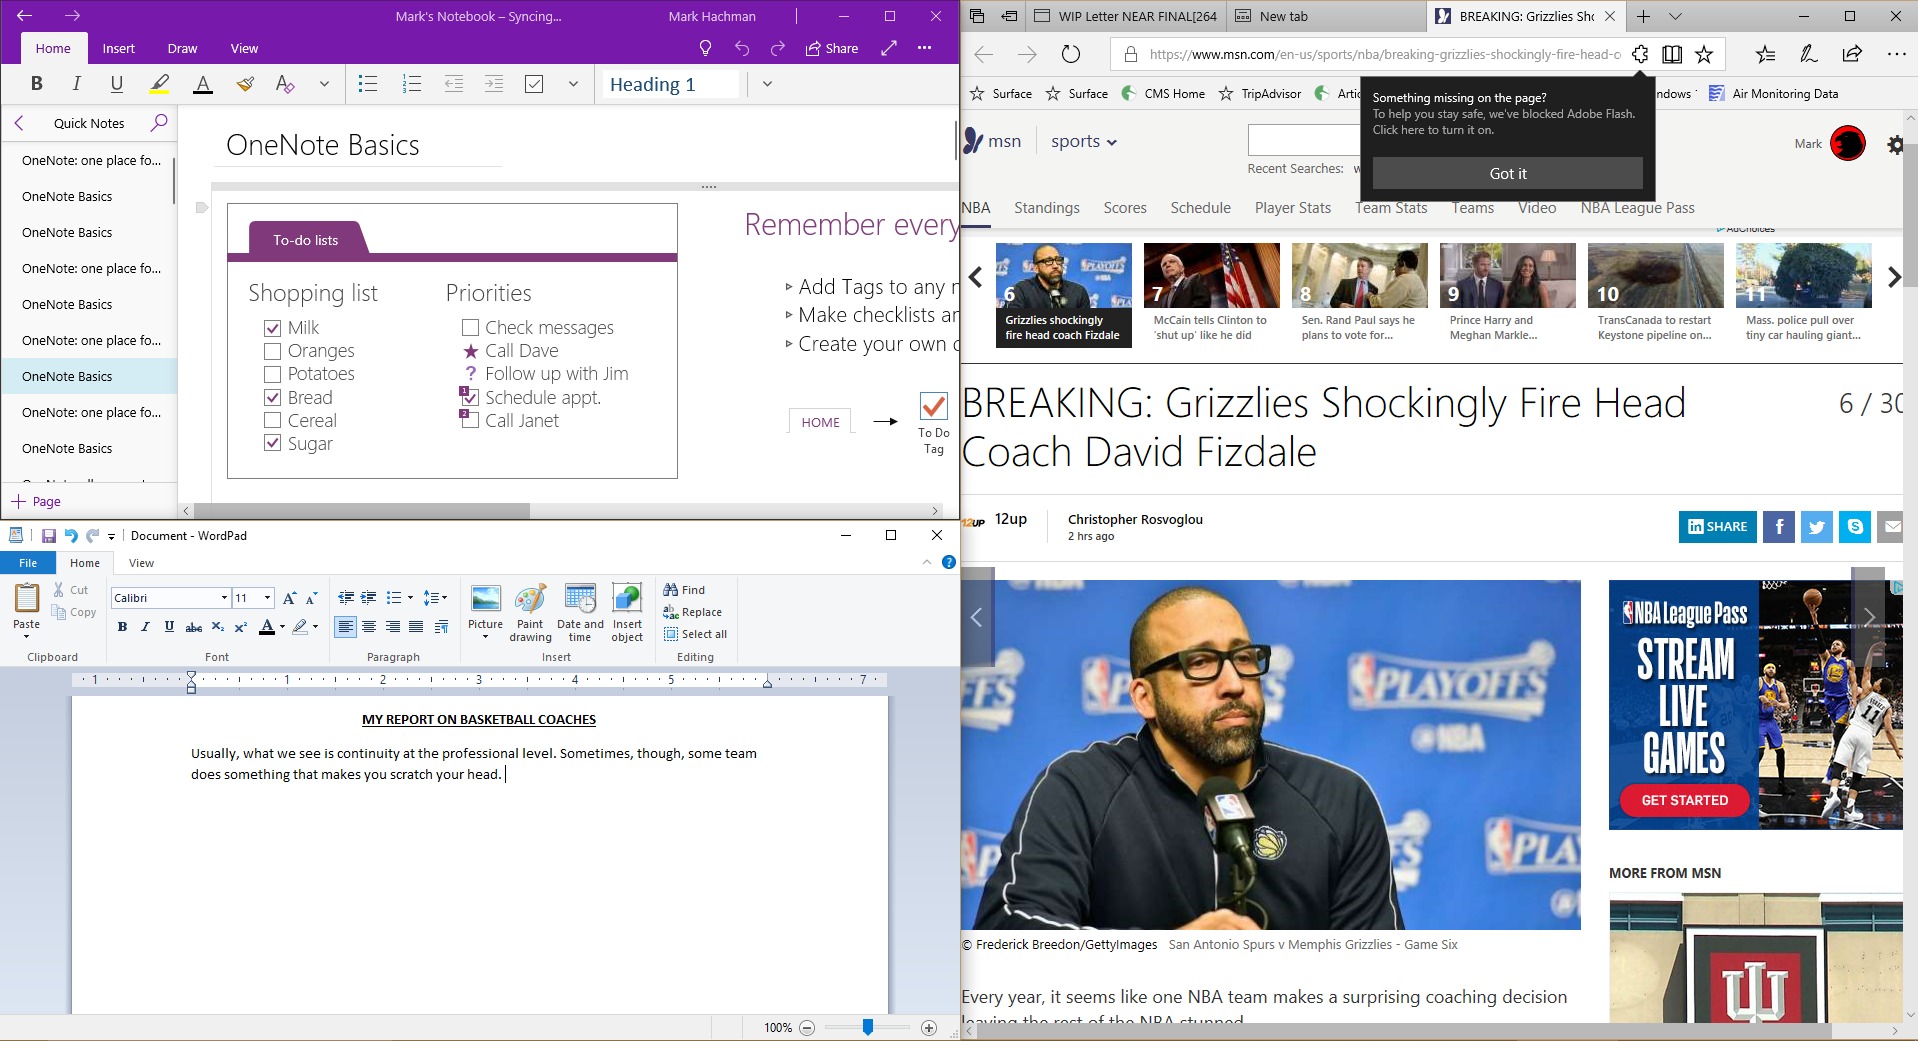
Task: Increase indent in OneNote toolbar
Action: click(x=494, y=84)
